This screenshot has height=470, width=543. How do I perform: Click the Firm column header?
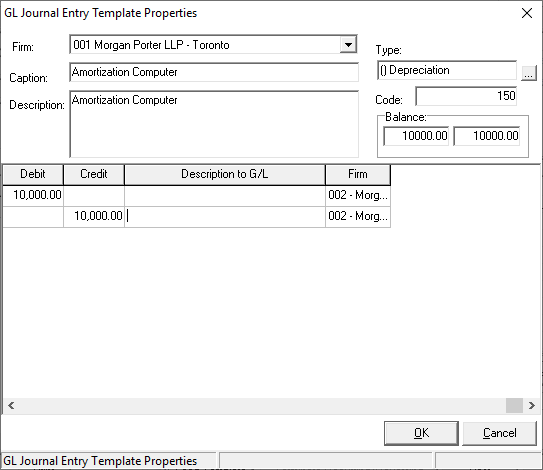358,174
